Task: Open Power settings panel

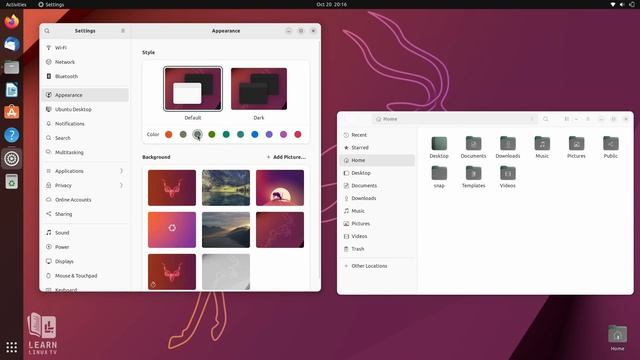Action: point(85,247)
